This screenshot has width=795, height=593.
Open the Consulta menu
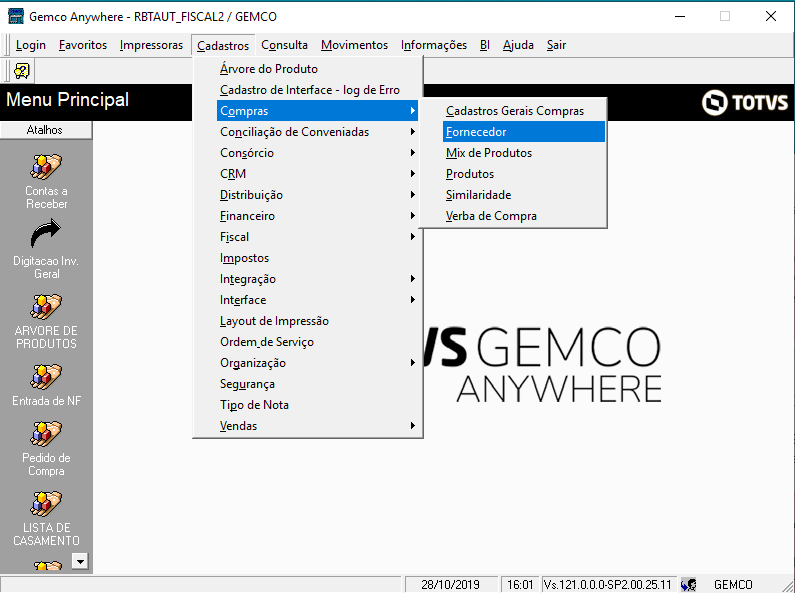pyautogui.click(x=284, y=45)
